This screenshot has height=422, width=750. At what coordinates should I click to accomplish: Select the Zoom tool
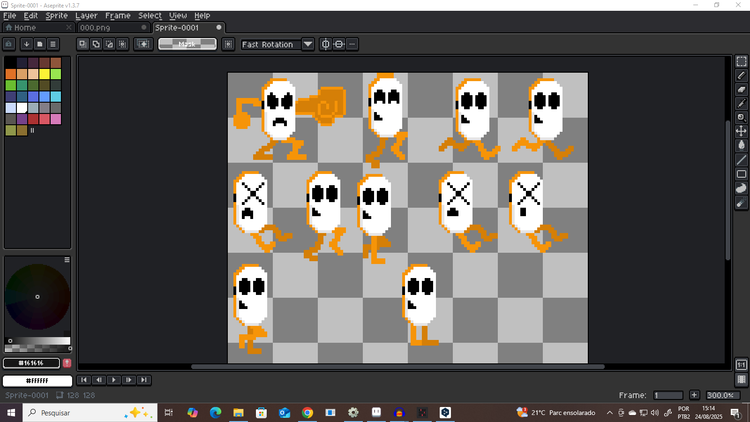click(741, 117)
